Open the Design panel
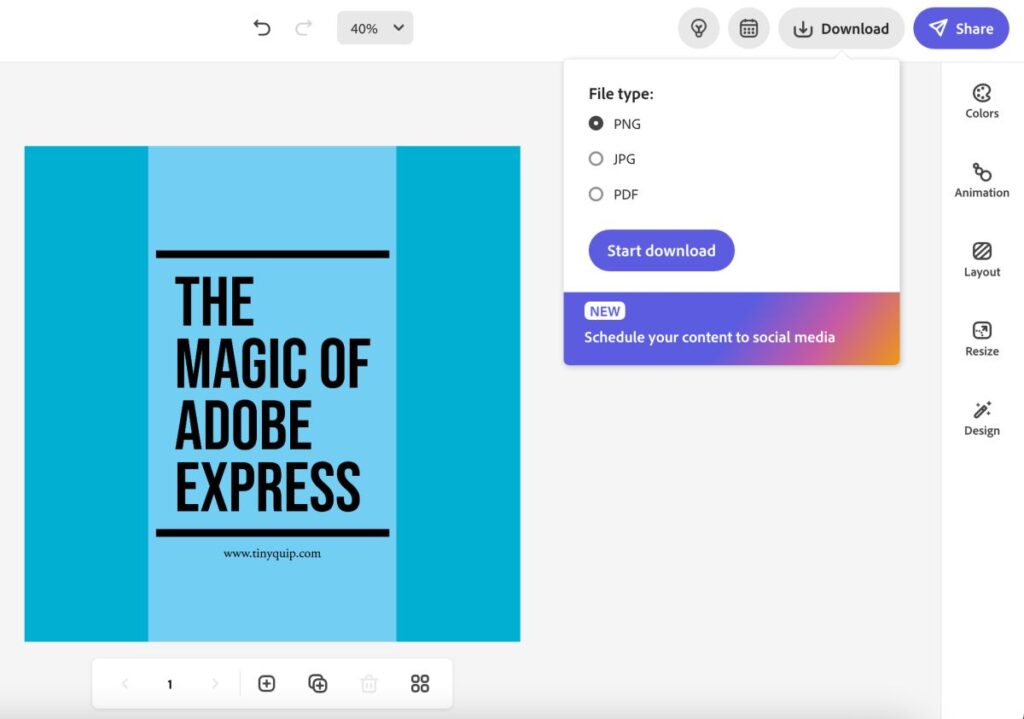This screenshot has width=1024, height=719. pos(981,417)
